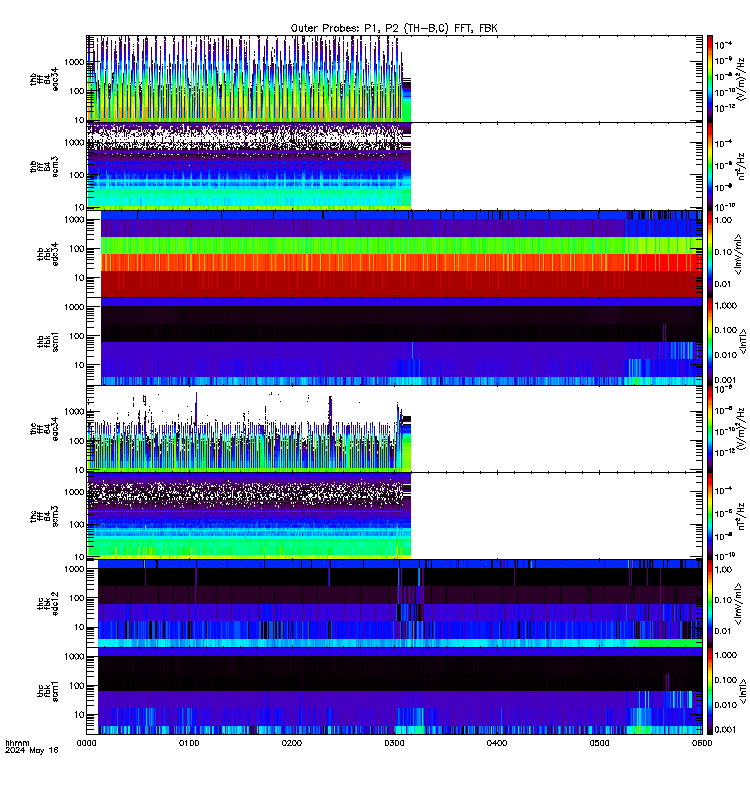Screen dimensions: 750x800
Task: Click the color bar beside thb fff eac34 panel
Action: point(710,79)
